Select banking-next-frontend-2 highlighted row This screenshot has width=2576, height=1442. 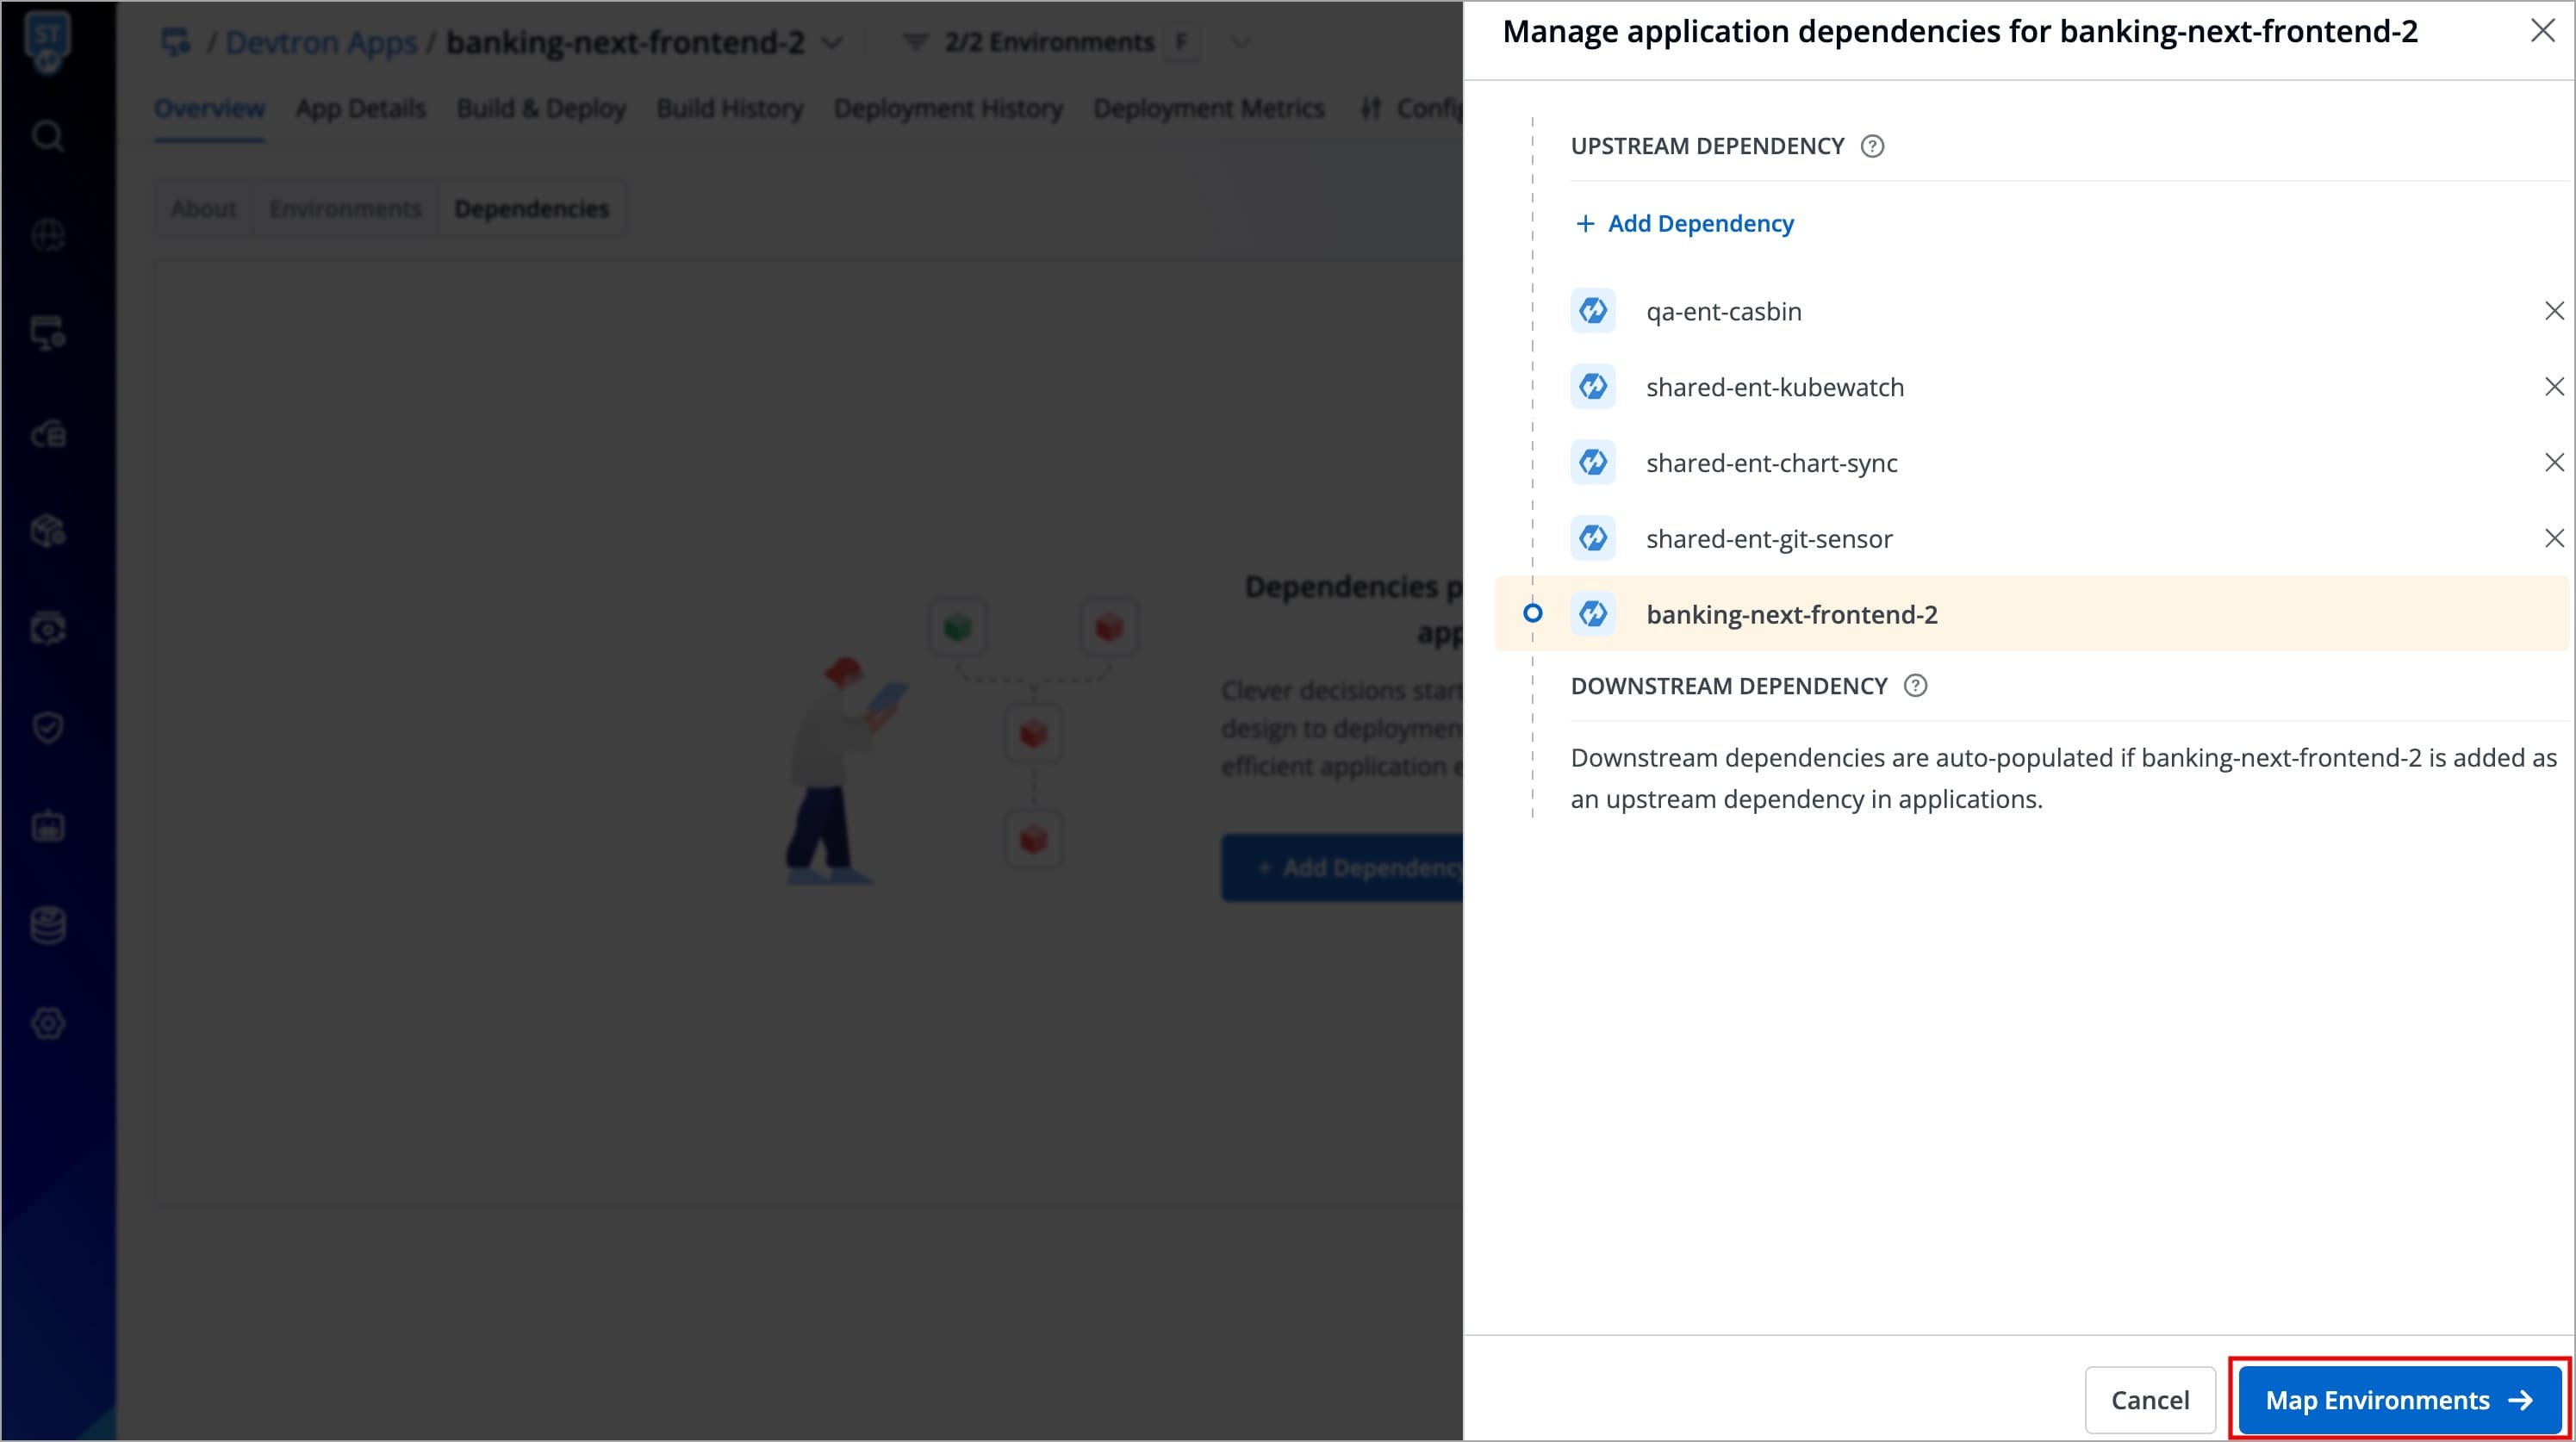(1791, 614)
